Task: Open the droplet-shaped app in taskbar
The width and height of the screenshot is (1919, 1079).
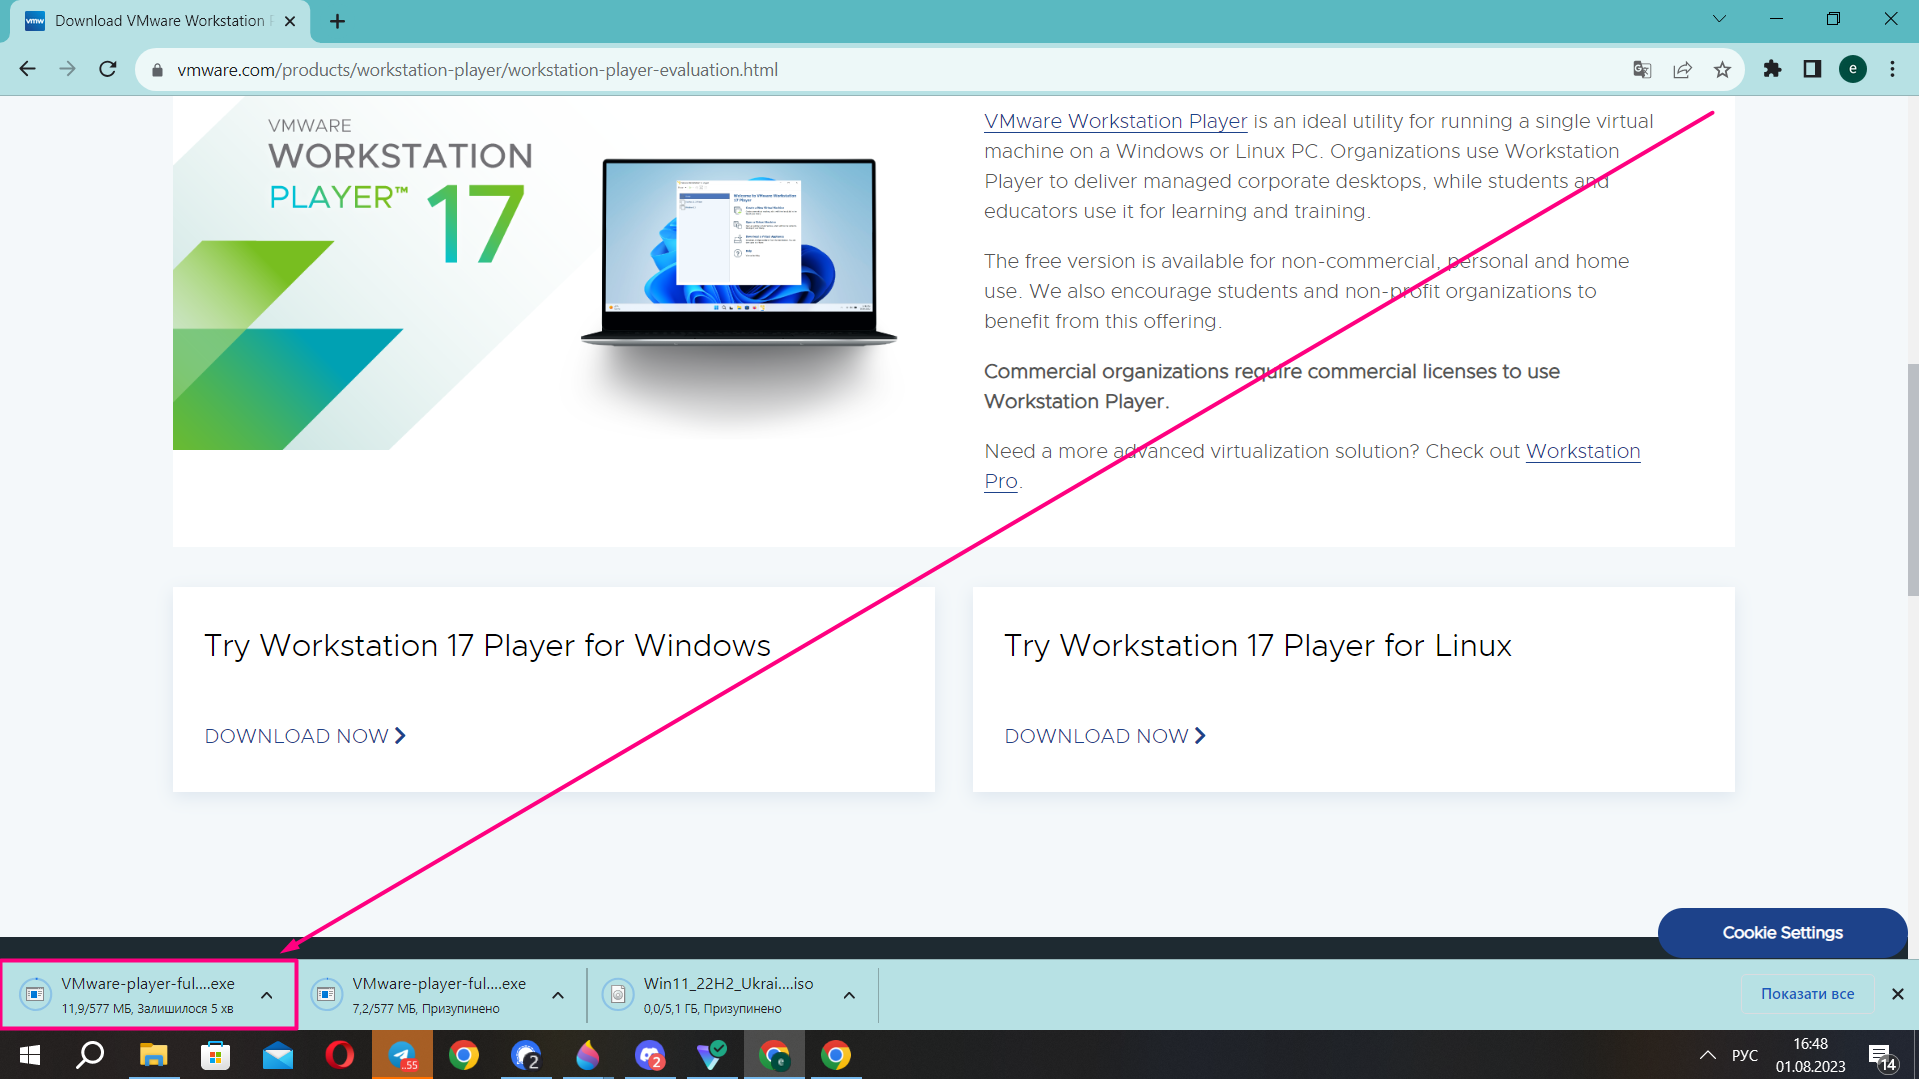Action: [x=588, y=1055]
